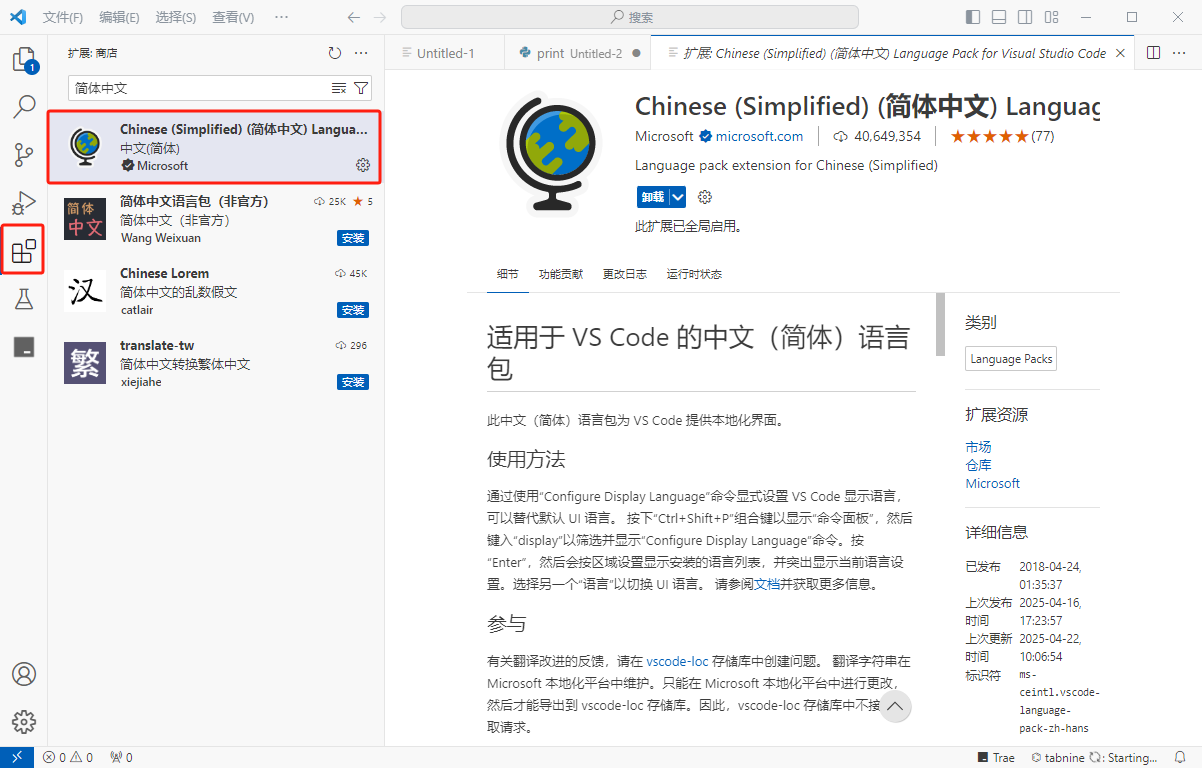Split the editor to the right

pyautogui.click(x=1153, y=53)
